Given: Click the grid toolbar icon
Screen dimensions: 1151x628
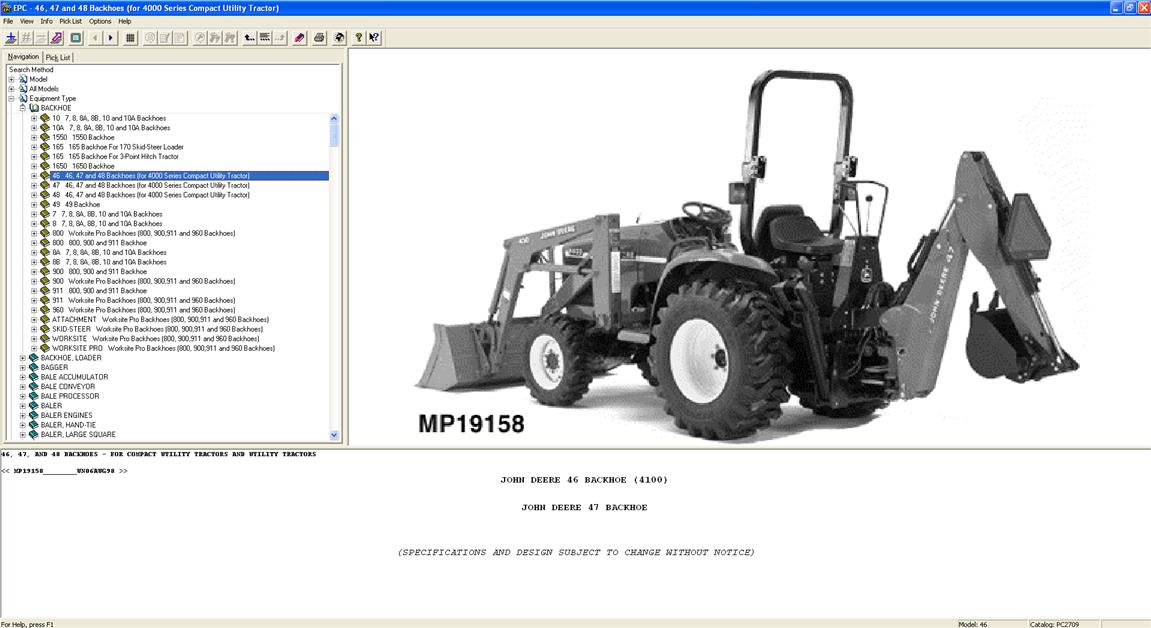Looking at the screenshot, I should (131, 37).
